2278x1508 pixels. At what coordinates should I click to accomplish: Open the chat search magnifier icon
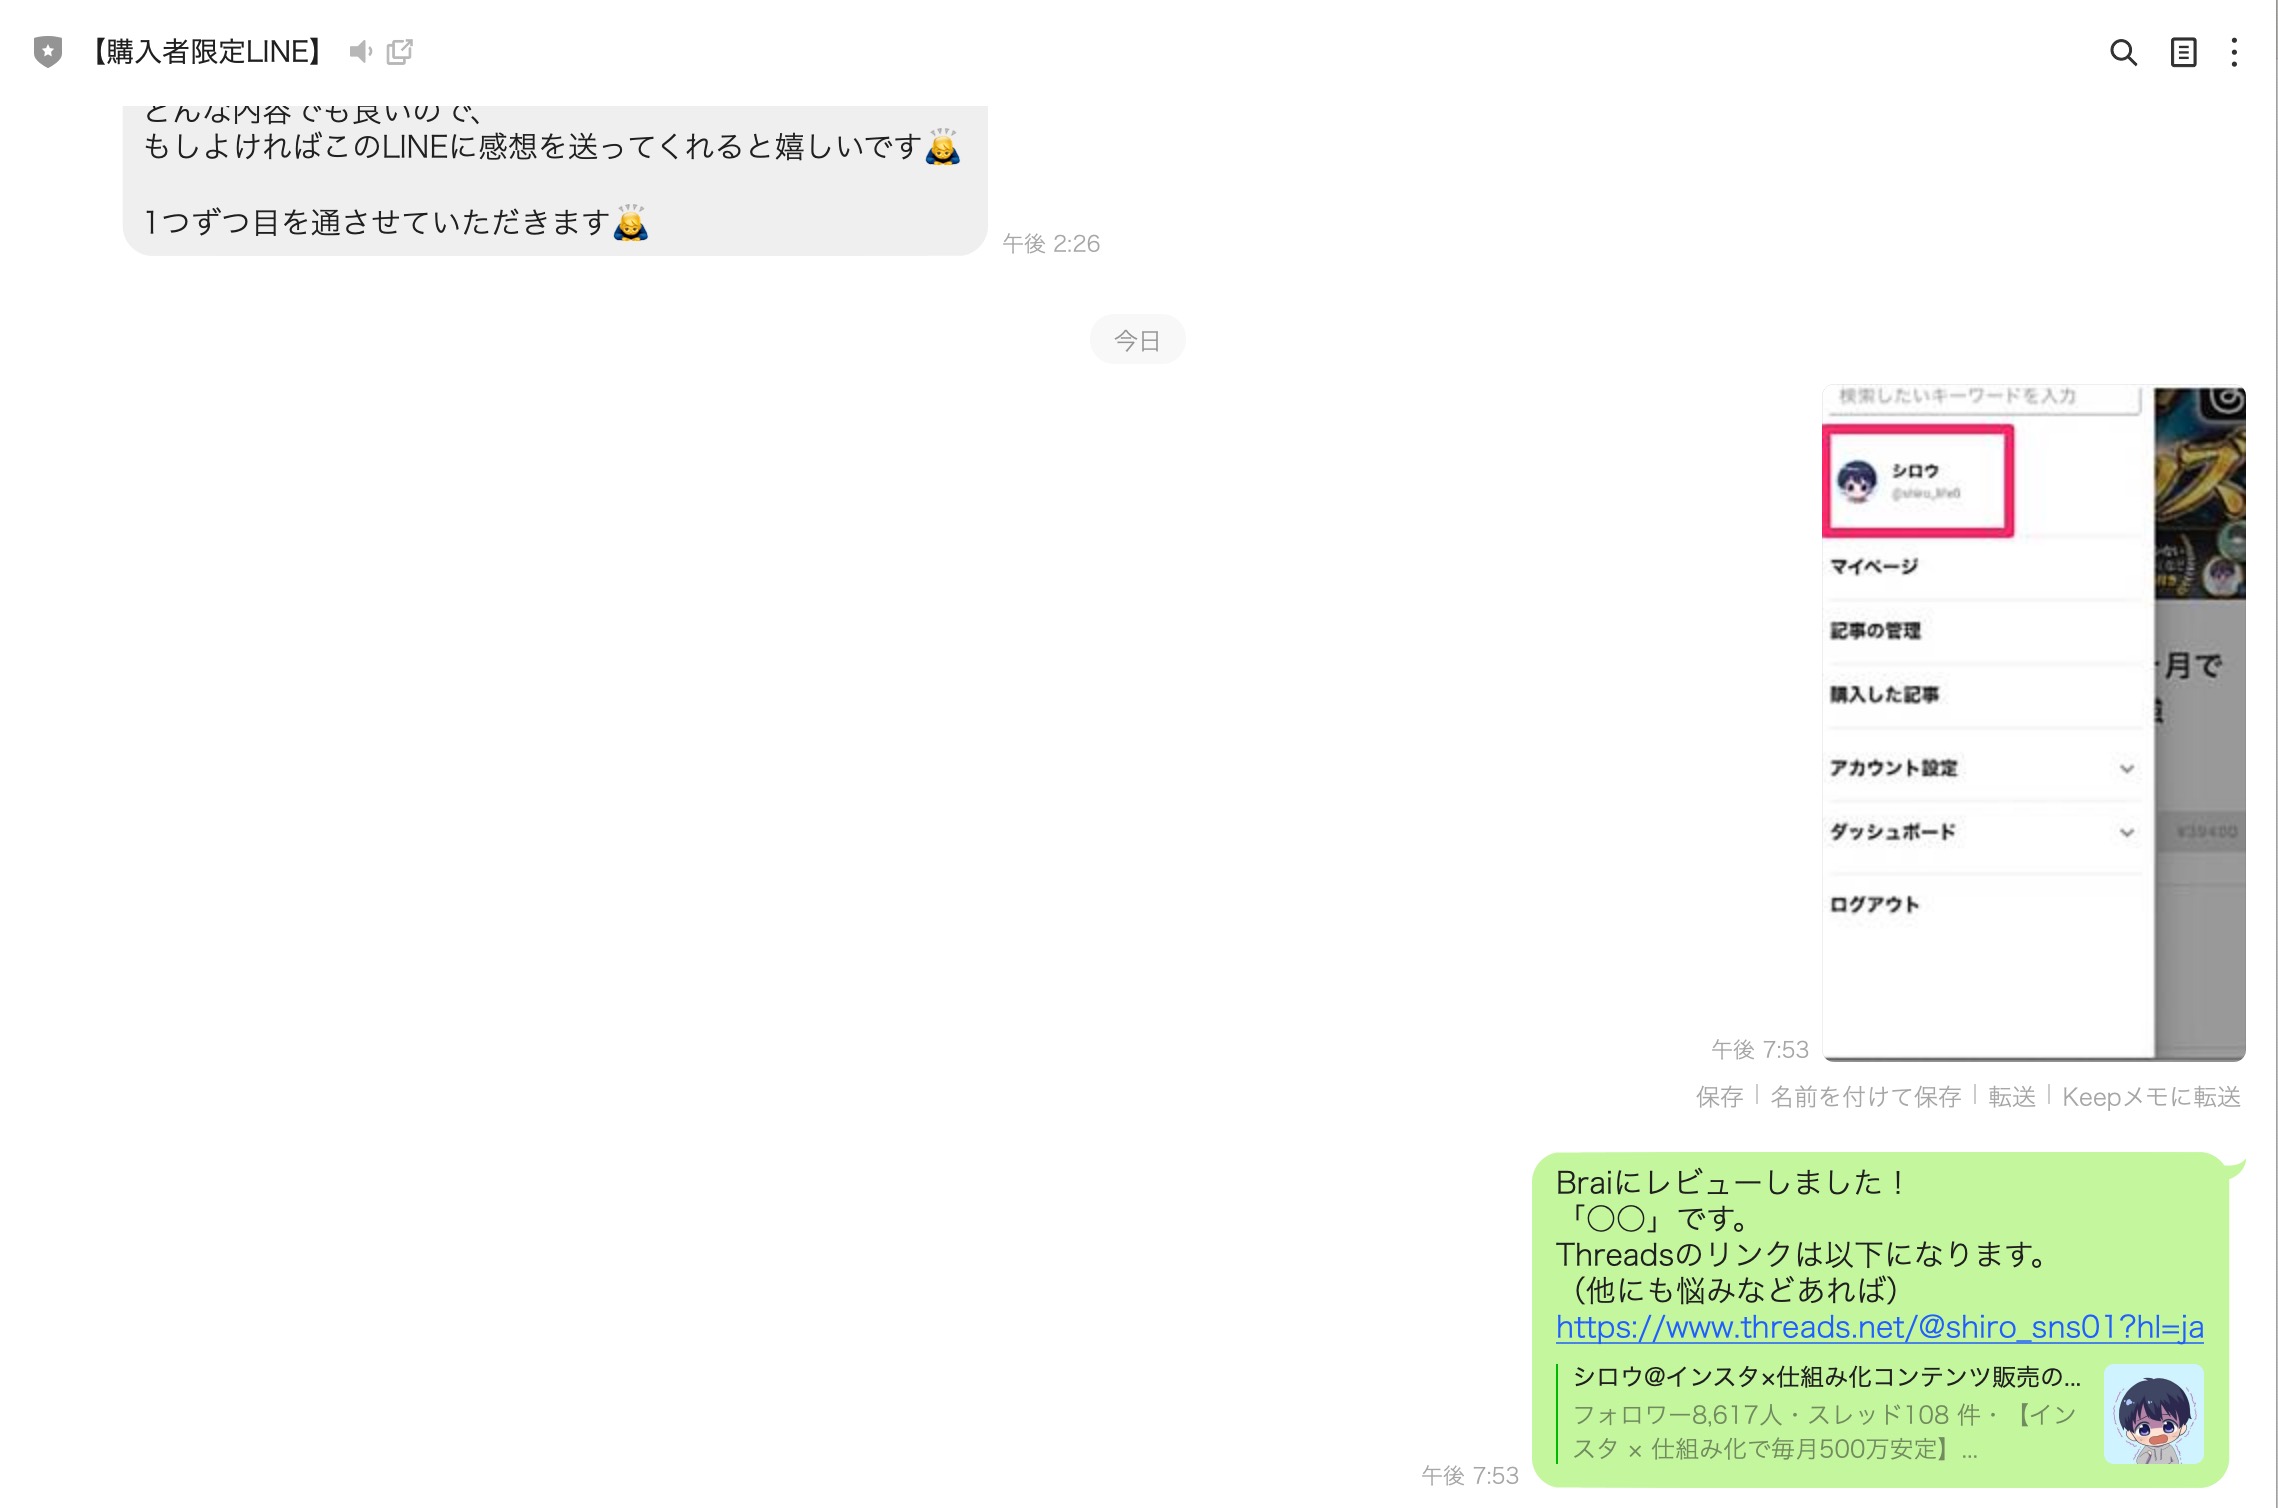(x=2123, y=52)
